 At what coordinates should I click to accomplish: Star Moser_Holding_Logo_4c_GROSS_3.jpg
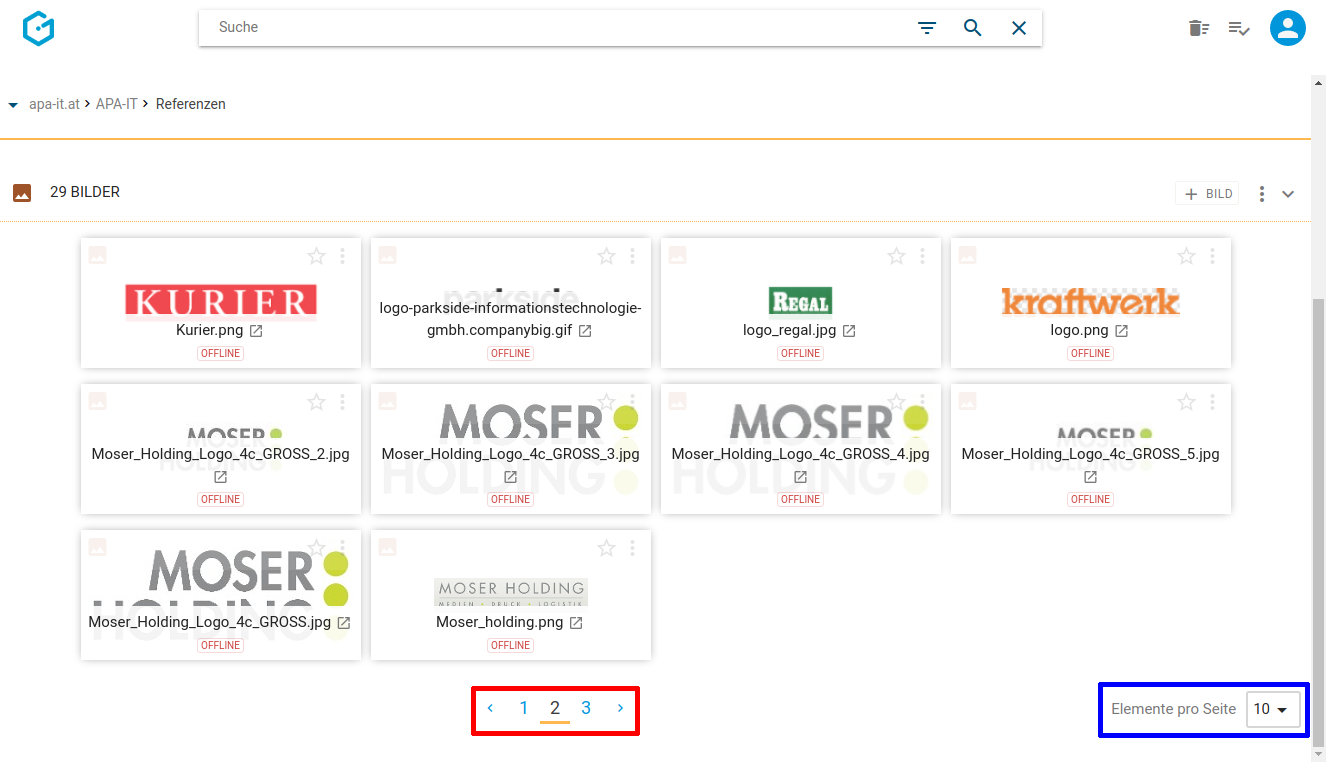[606, 402]
